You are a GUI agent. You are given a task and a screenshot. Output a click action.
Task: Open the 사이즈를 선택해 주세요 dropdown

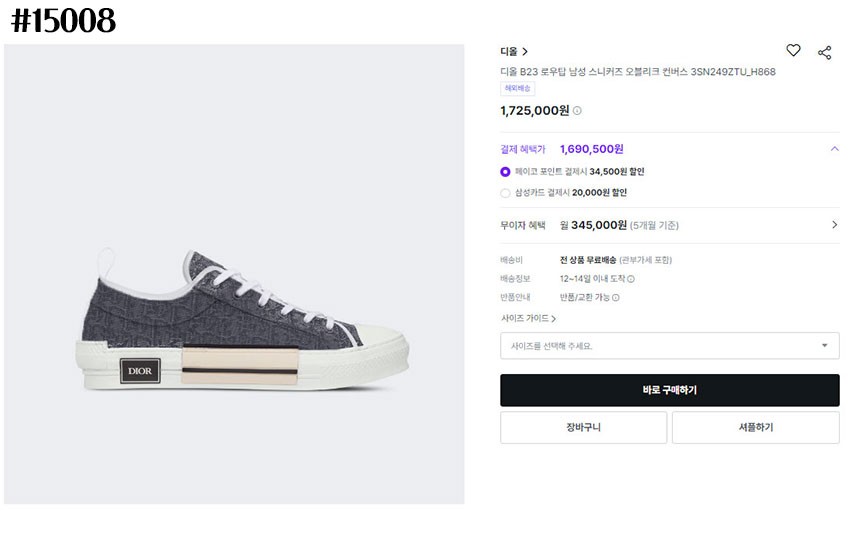pos(669,346)
